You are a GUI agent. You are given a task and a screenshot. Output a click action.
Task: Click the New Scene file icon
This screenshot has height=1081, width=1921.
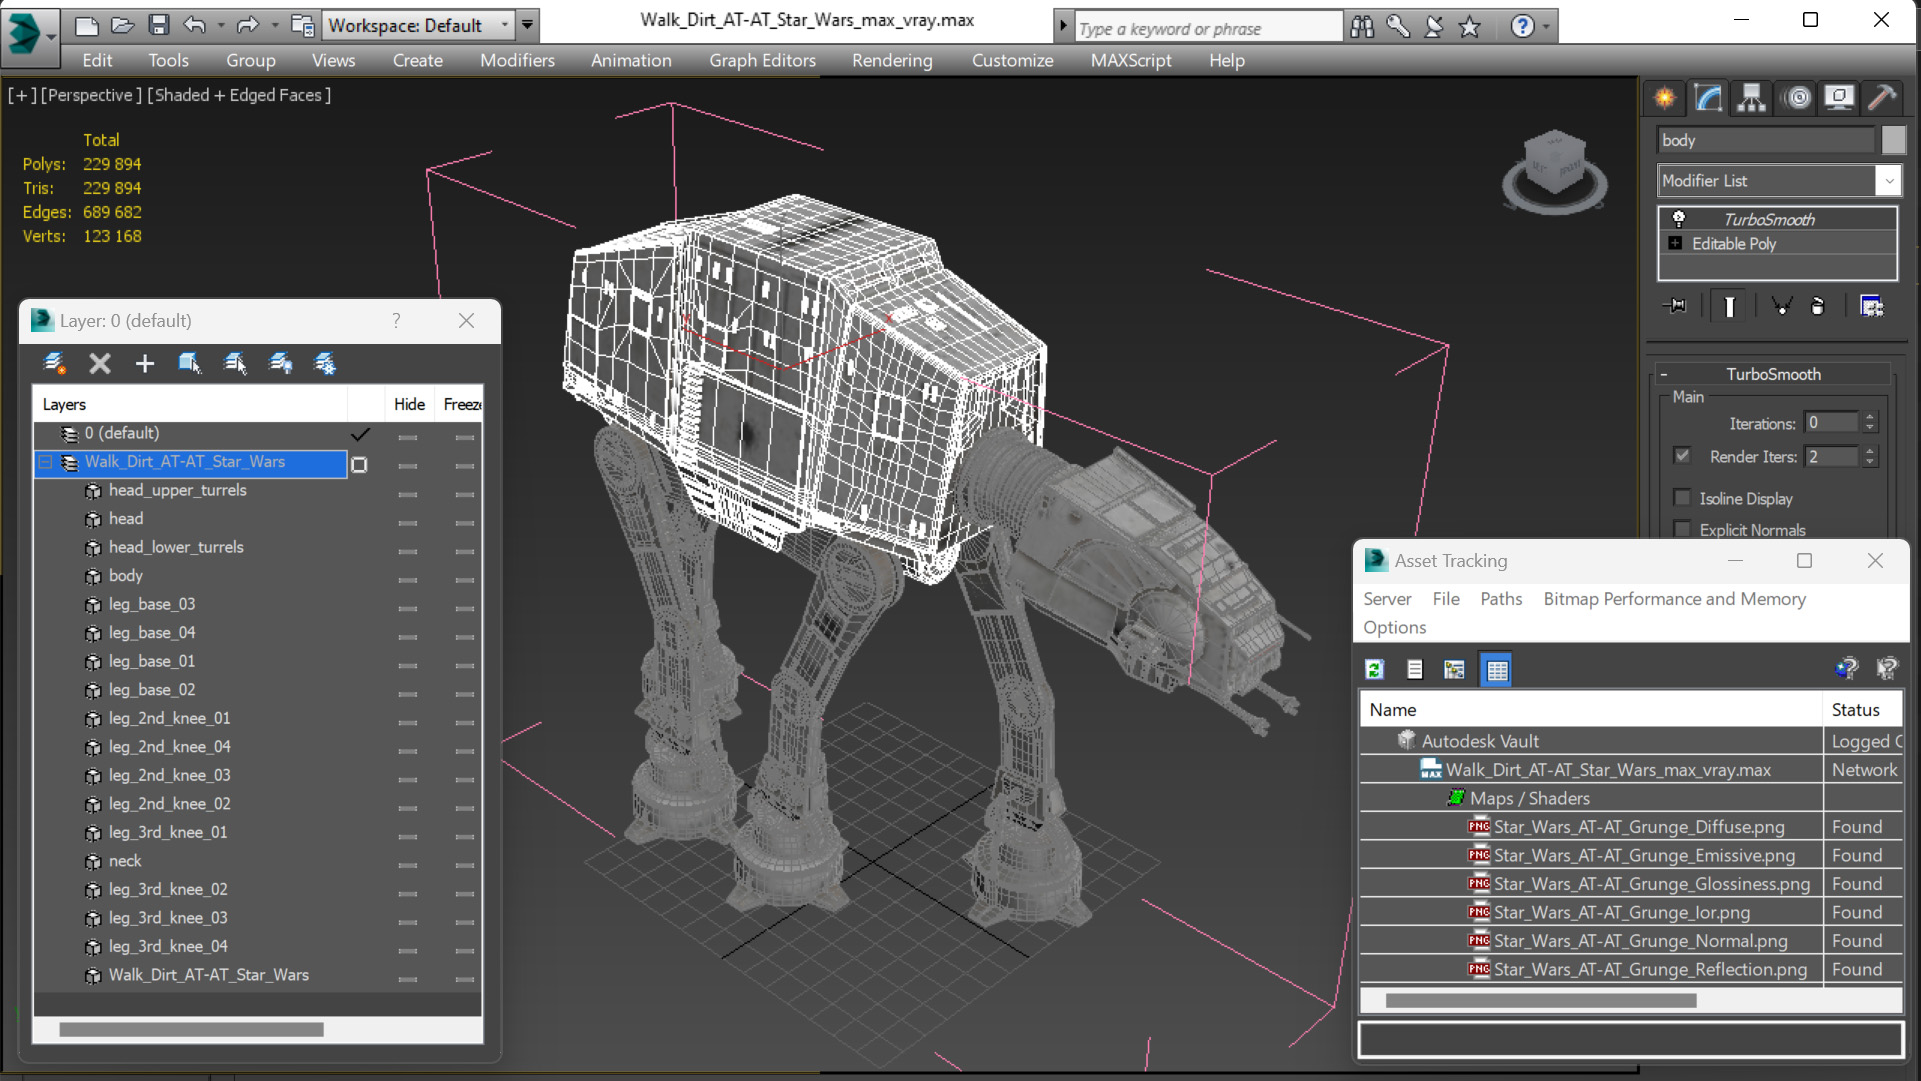[86, 25]
